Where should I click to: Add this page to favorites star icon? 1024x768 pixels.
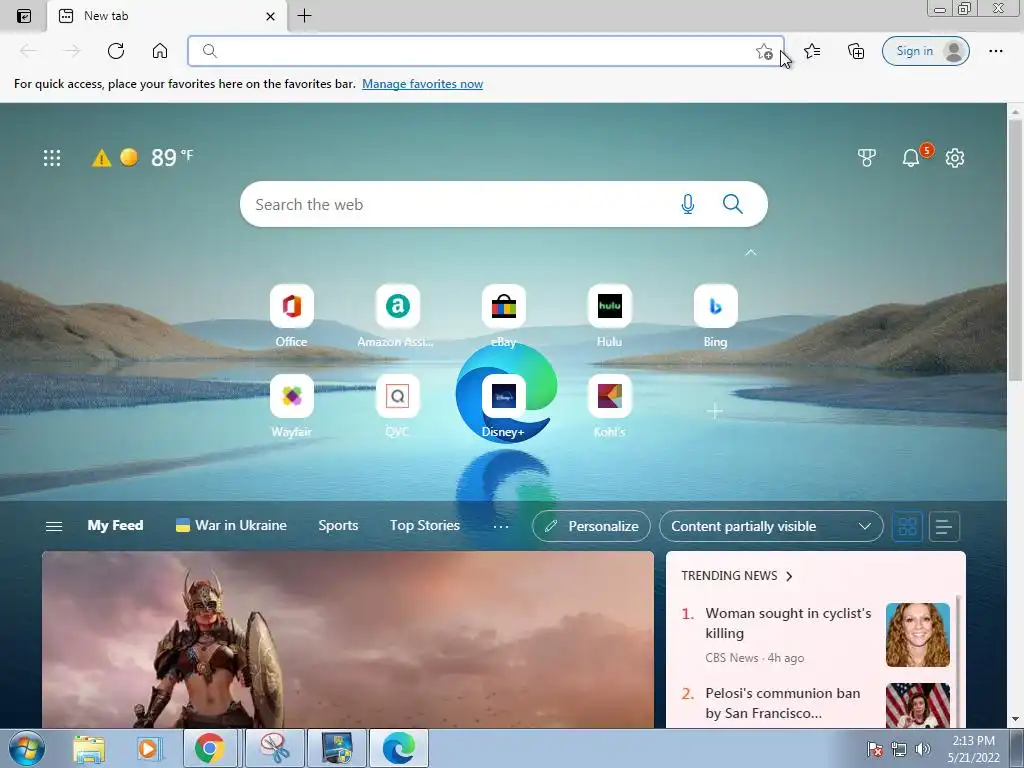pos(764,51)
